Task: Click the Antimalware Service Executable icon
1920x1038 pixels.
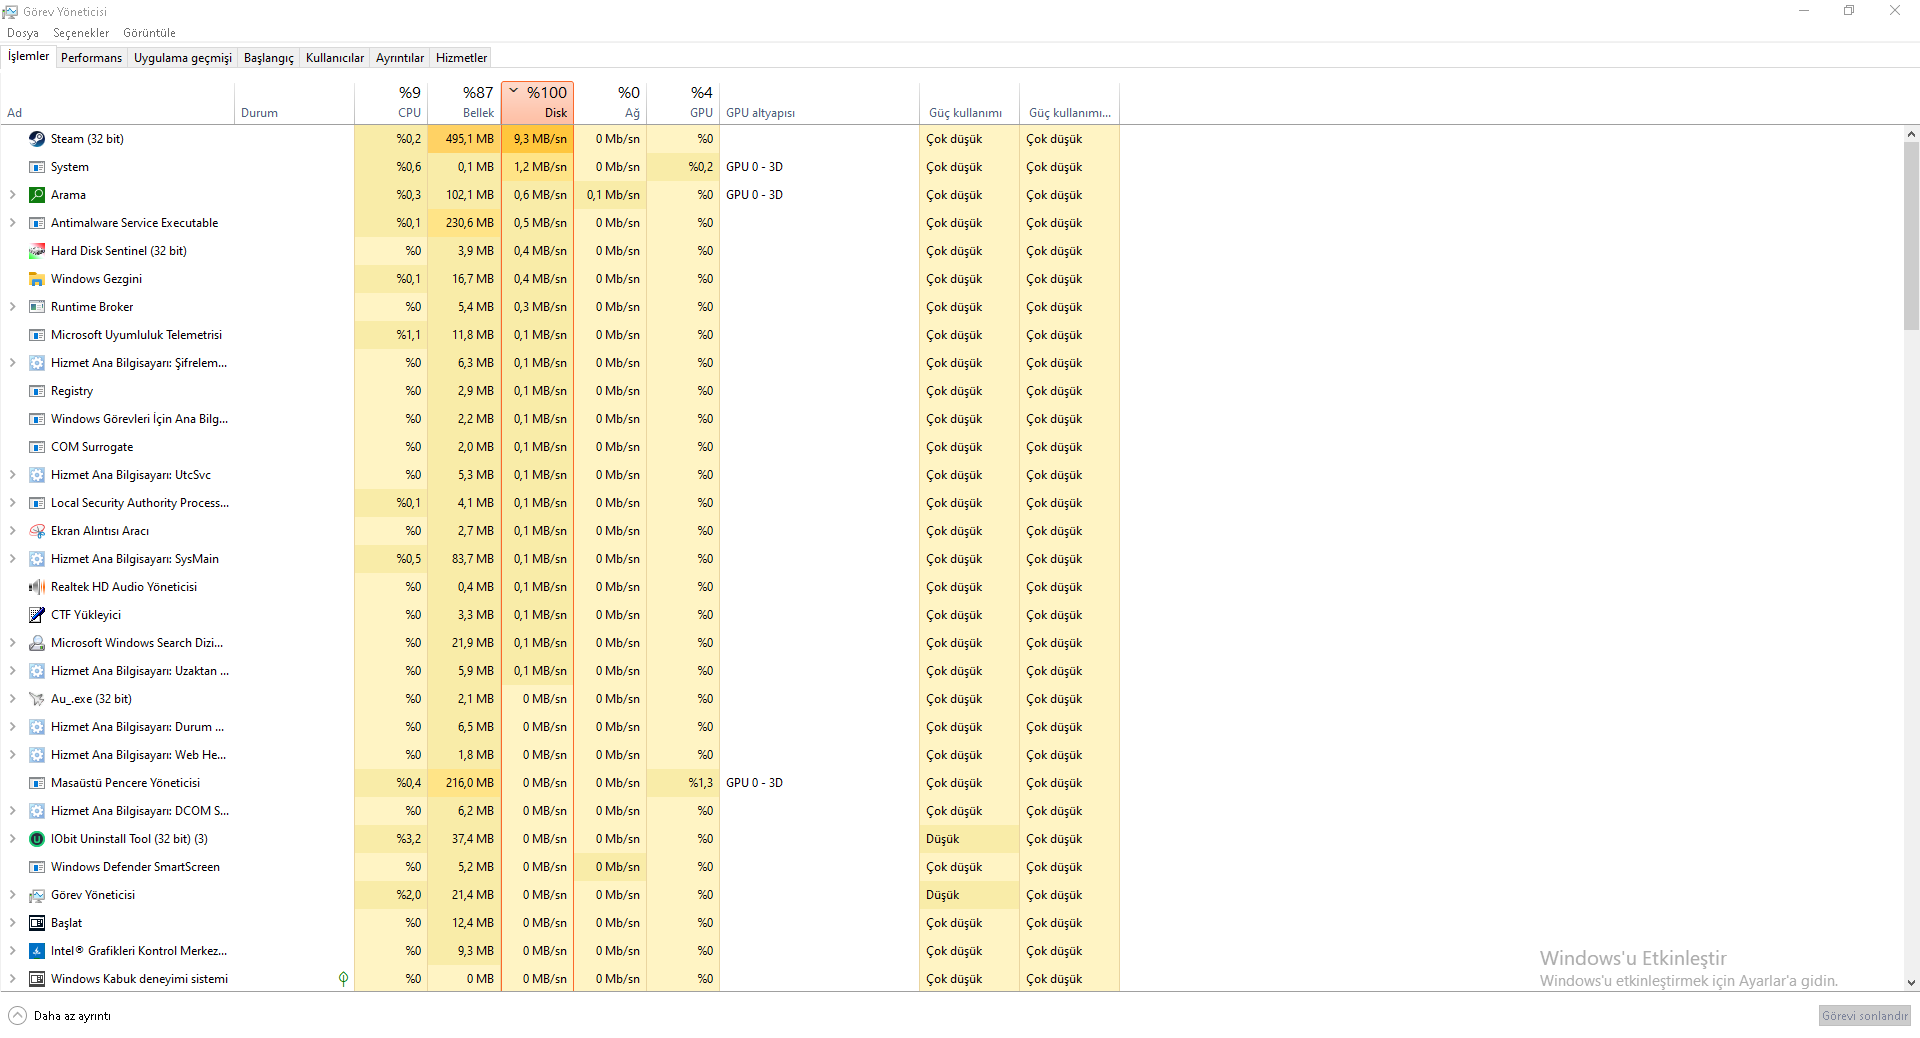Action: 37,223
